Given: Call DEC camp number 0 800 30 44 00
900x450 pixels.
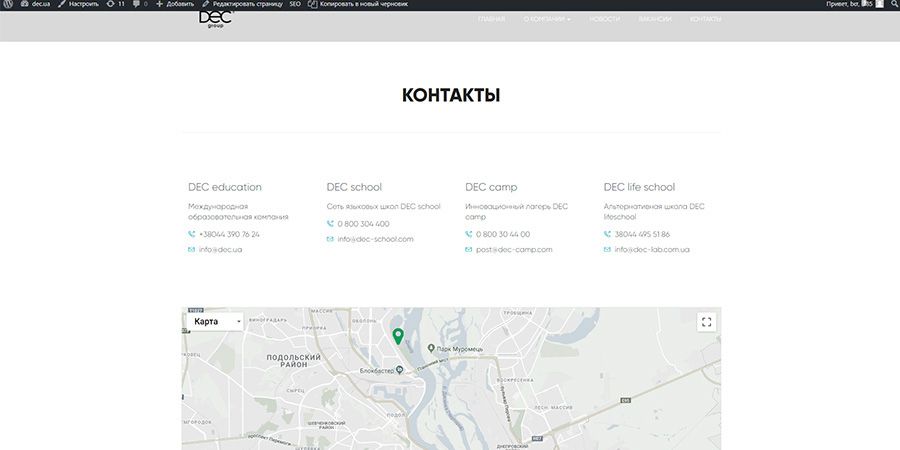Looking at the screenshot, I should (503, 234).
